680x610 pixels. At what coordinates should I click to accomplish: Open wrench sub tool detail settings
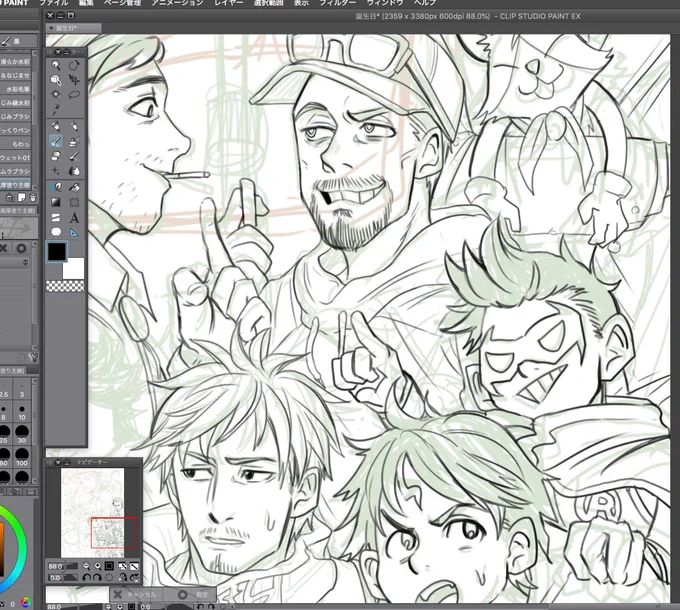34,357
